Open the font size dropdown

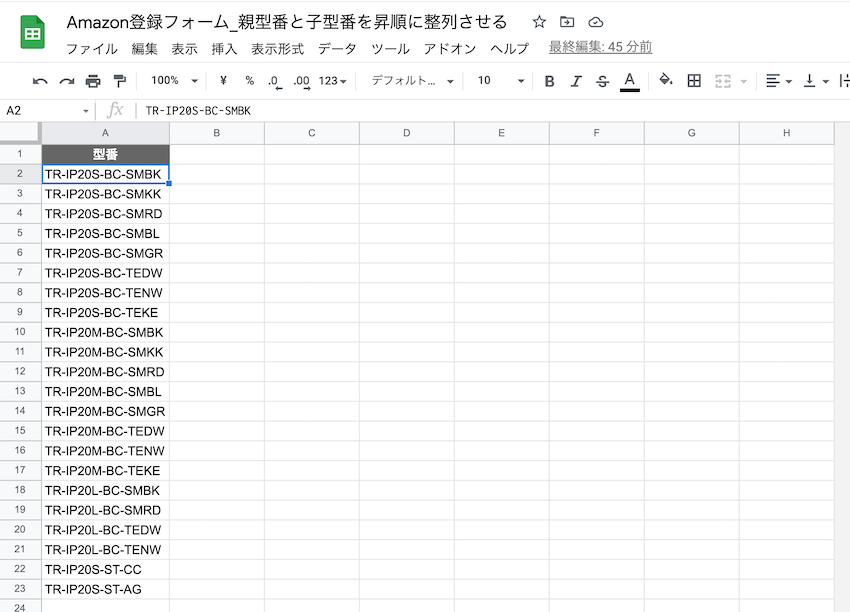coord(500,81)
